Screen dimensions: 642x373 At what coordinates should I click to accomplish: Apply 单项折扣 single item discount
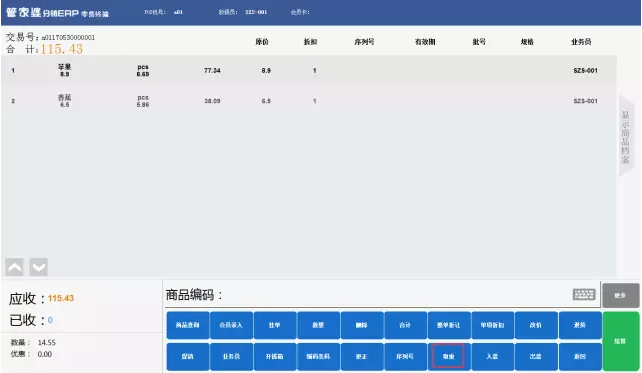point(493,325)
